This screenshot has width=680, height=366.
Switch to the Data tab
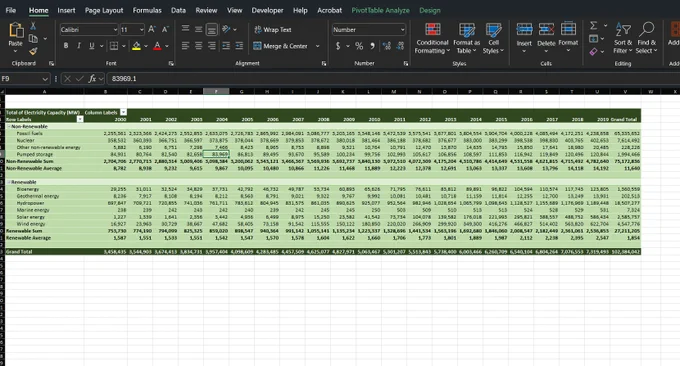point(178,10)
